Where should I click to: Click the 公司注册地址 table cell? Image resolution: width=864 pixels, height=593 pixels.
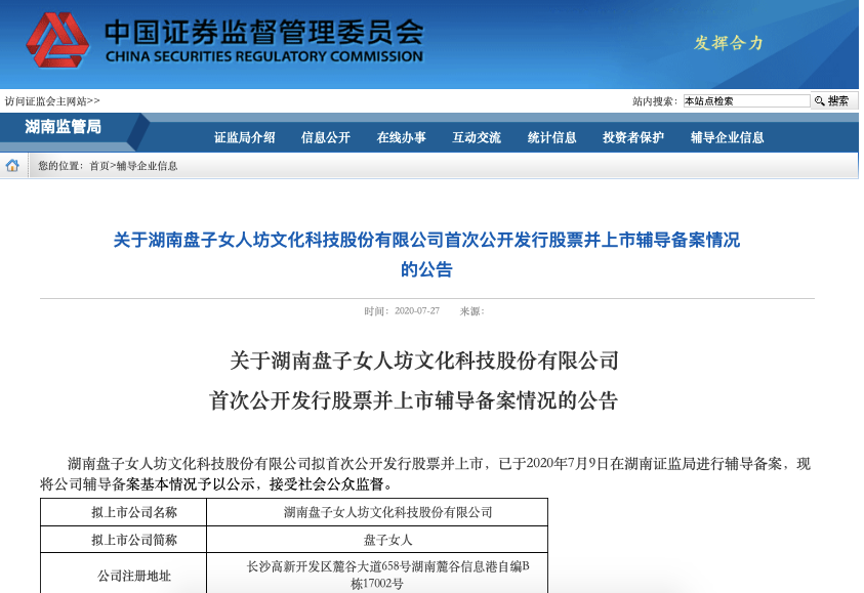(123, 574)
